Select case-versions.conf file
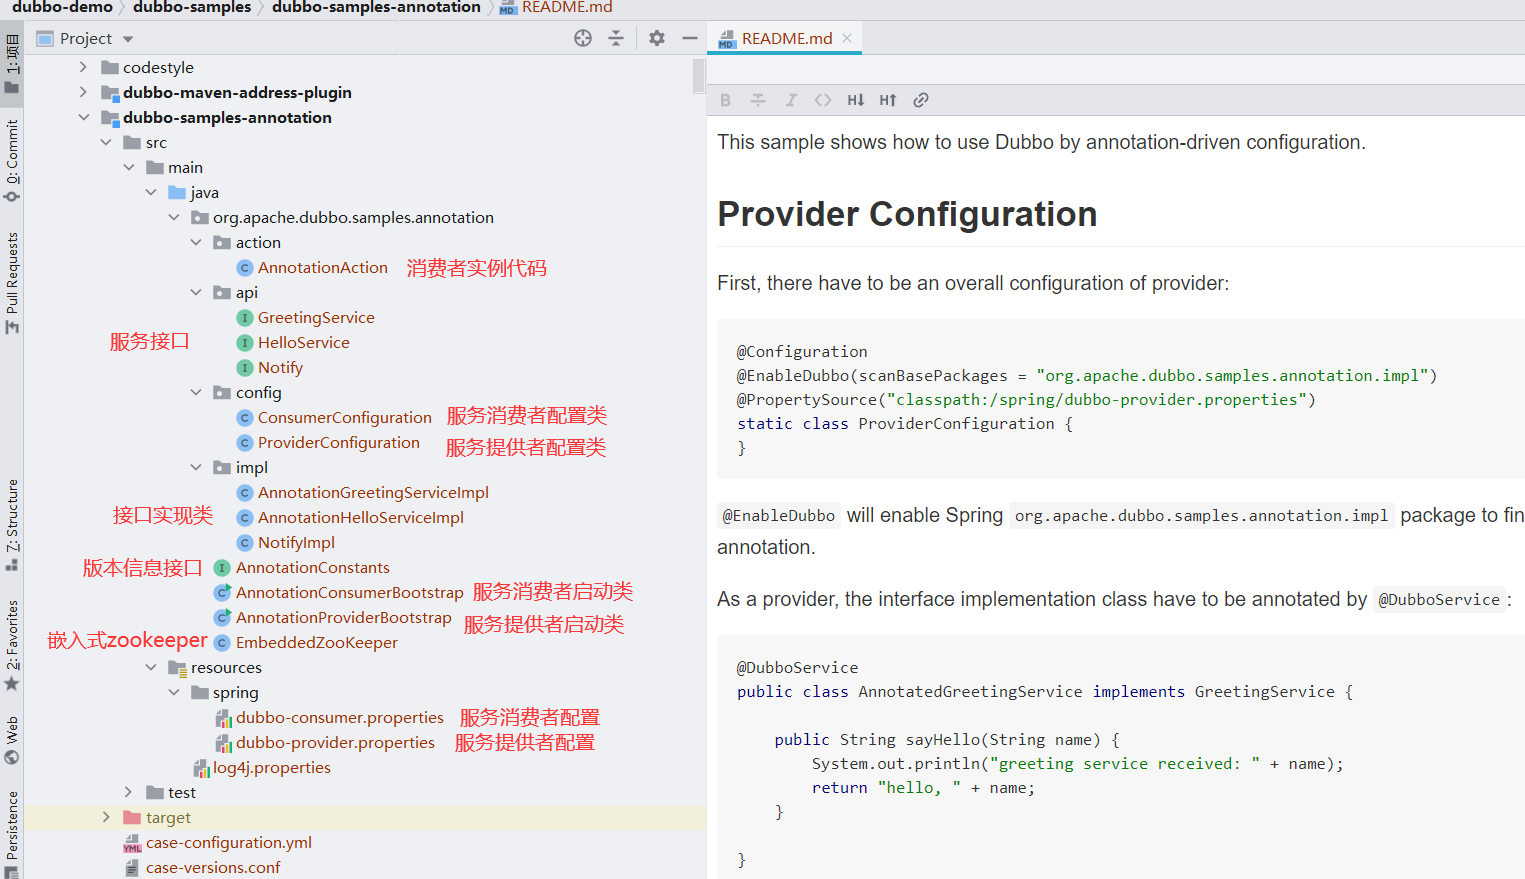This screenshot has height=879, width=1525. coord(212,867)
